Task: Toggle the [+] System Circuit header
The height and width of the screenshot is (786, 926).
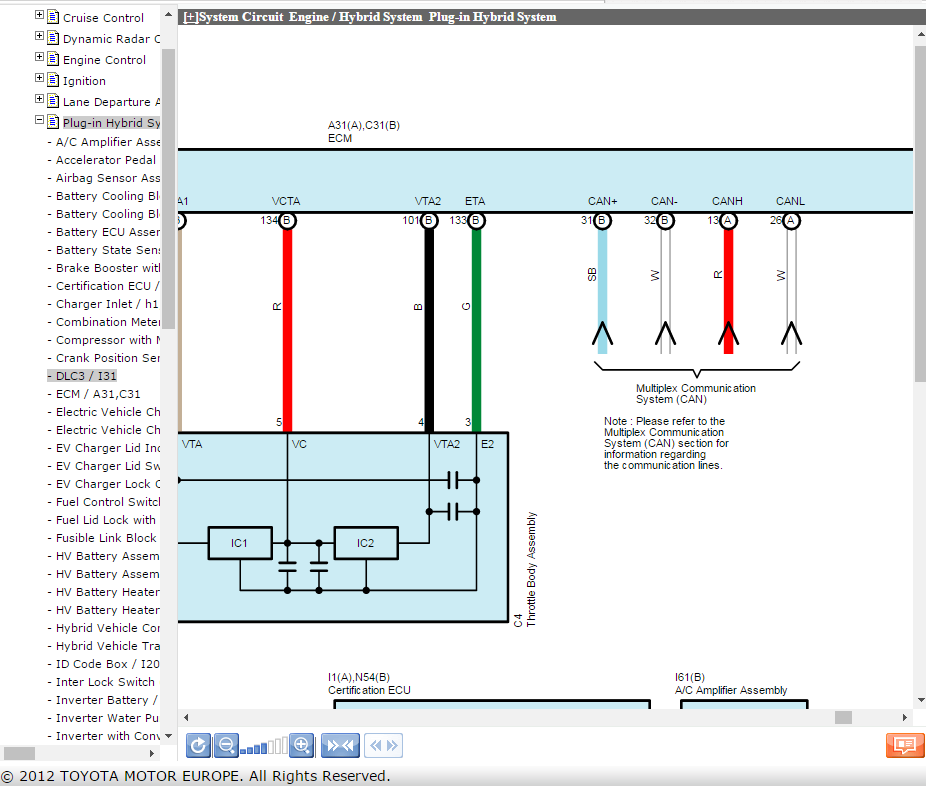Action: [x=190, y=17]
